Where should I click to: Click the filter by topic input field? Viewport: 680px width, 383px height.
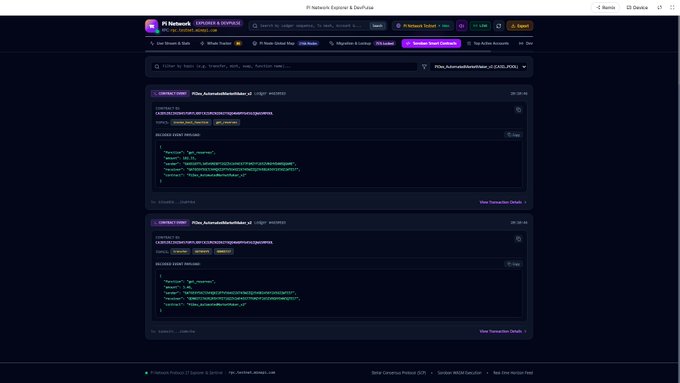(x=284, y=66)
